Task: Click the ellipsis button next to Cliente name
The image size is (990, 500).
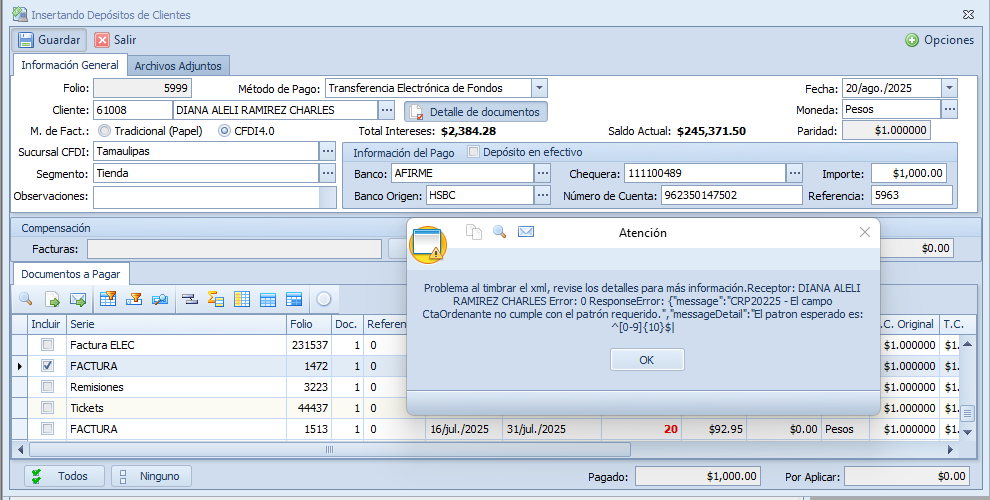Action: click(x=386, y=110)
